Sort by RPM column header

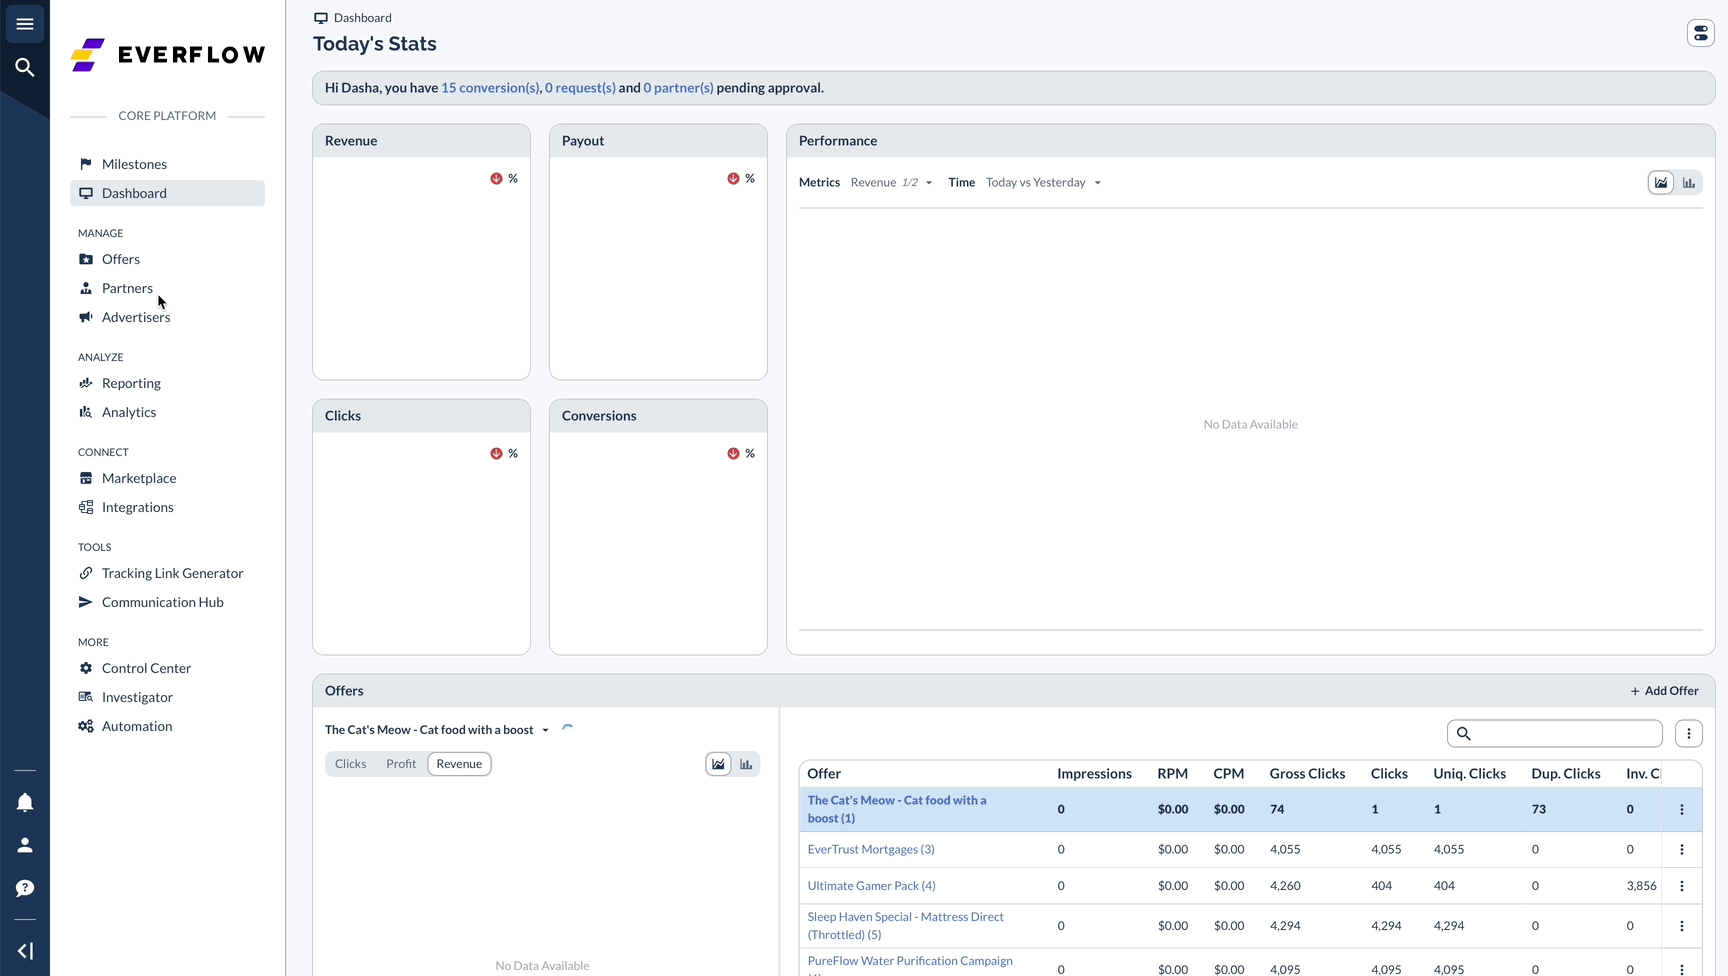[x=1172, y=773]
